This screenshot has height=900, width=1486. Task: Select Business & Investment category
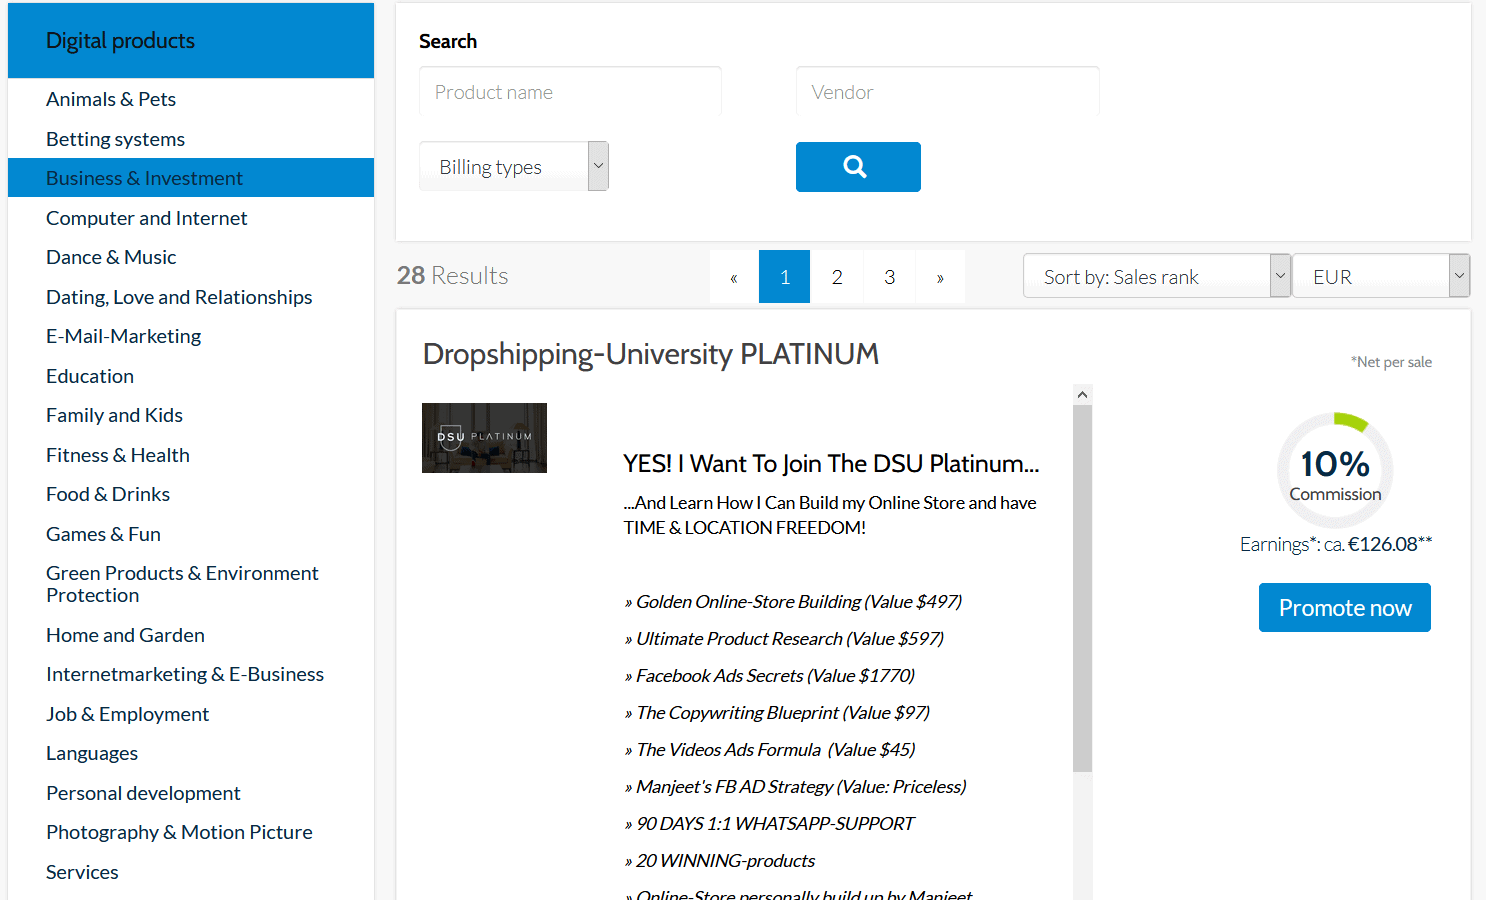coord(191,178)
